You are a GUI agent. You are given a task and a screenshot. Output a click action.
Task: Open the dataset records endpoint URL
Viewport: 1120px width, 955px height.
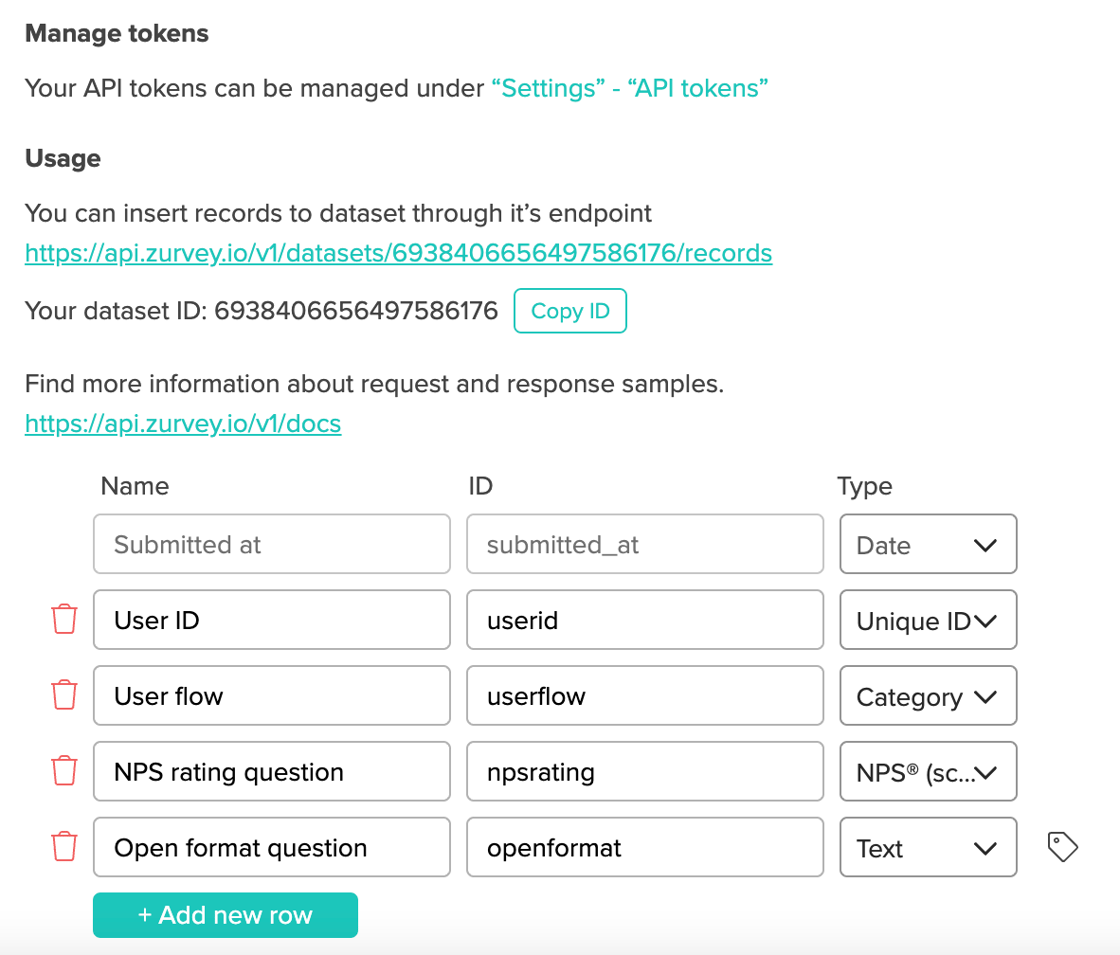pos(397,253)
